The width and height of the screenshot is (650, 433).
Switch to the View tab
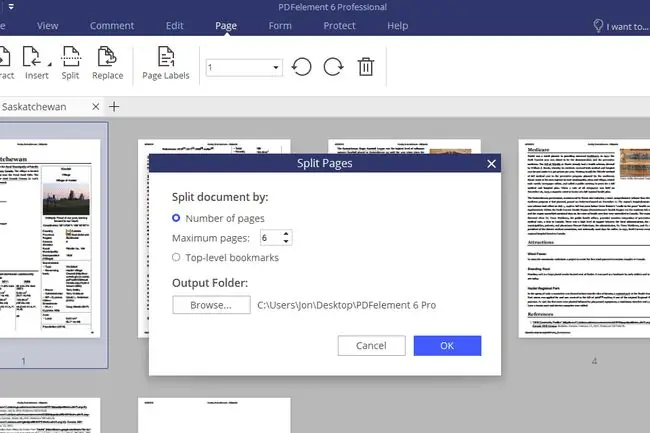point(48,26)
